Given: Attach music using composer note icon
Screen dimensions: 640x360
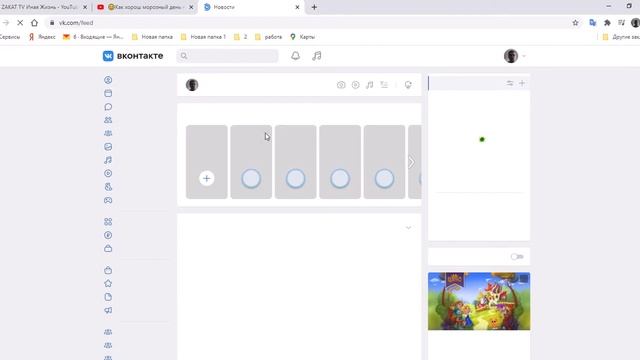Looking at the screenshot, I should coord(369,85).
